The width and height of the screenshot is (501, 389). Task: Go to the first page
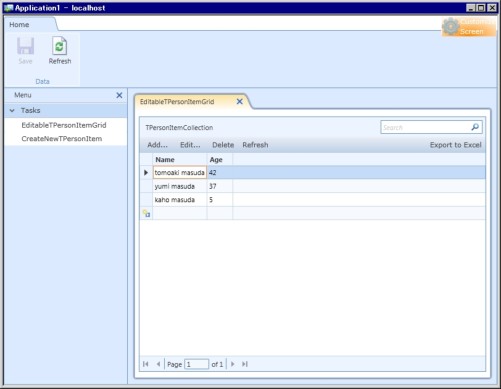tap(146, 364)
